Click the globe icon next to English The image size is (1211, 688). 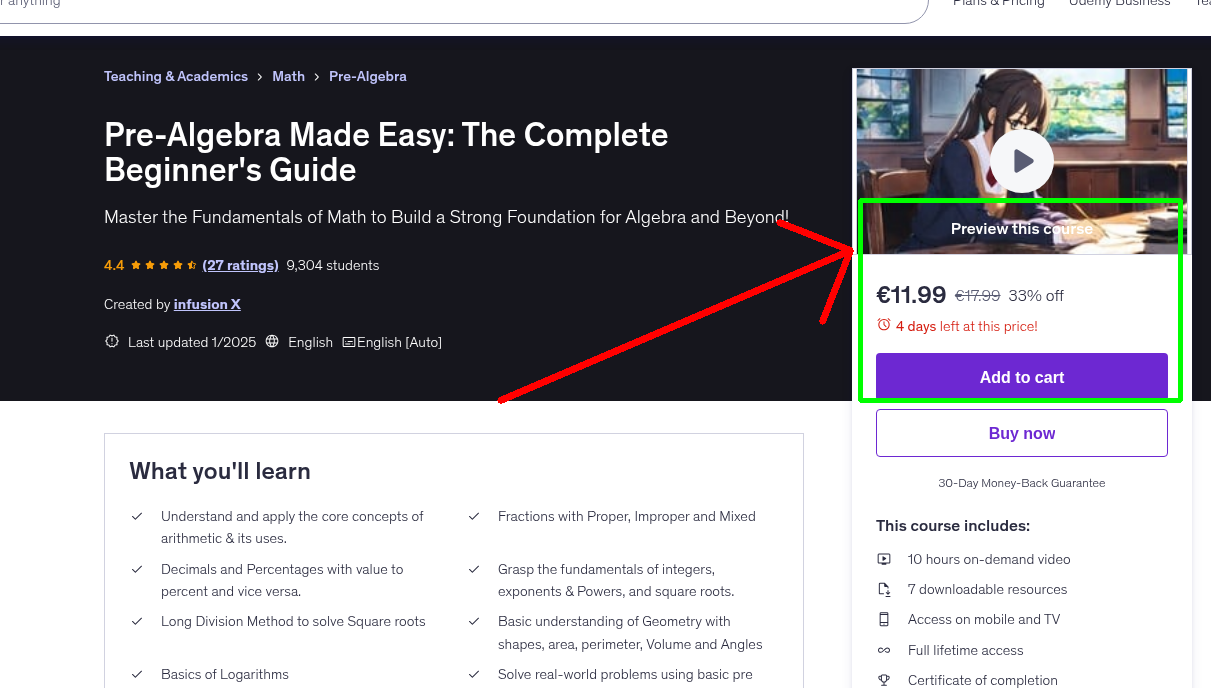272,341
